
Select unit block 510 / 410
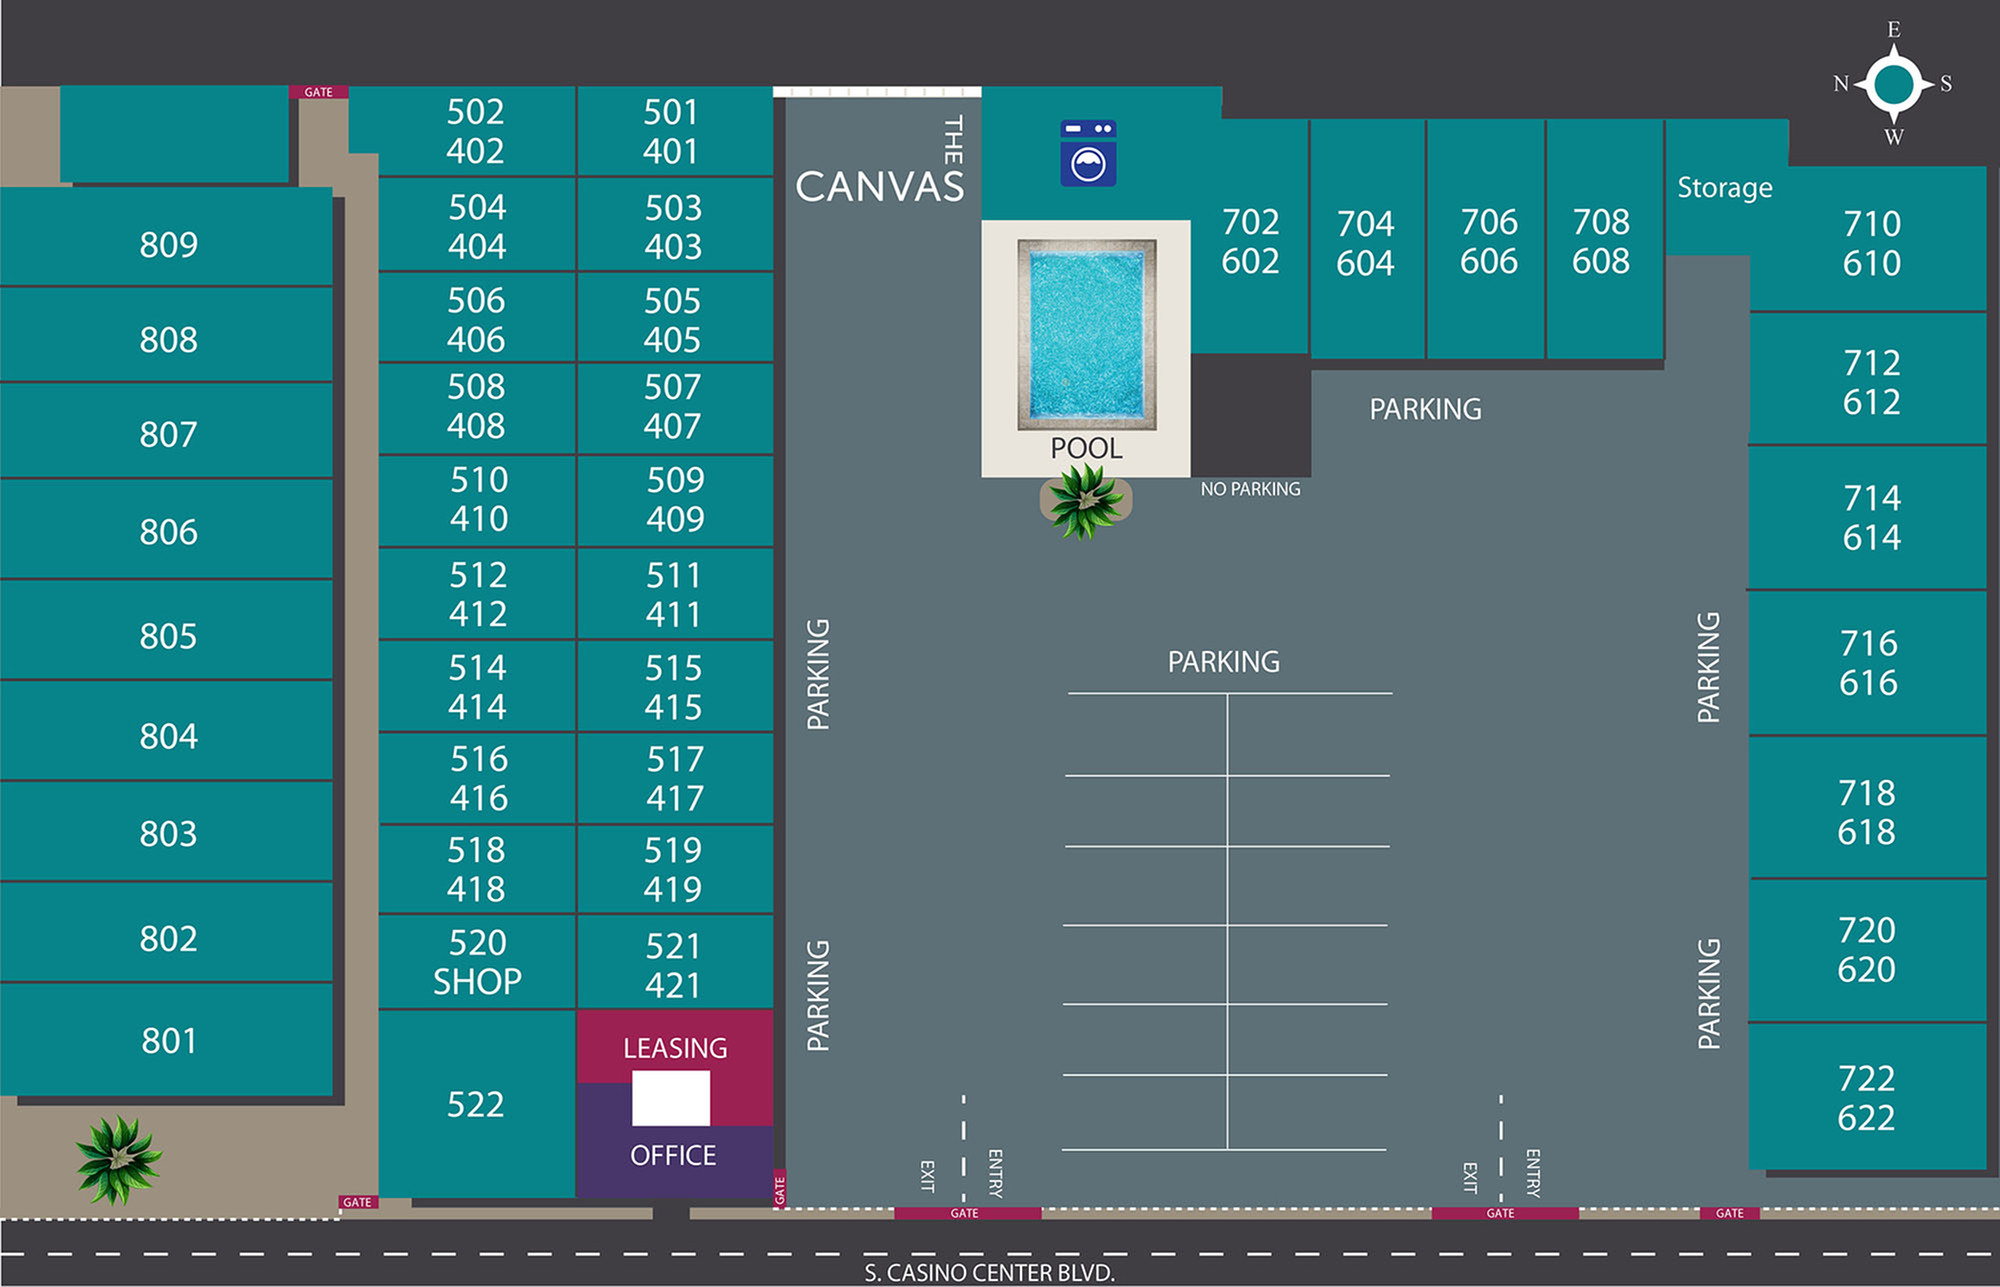click(476, 501)
